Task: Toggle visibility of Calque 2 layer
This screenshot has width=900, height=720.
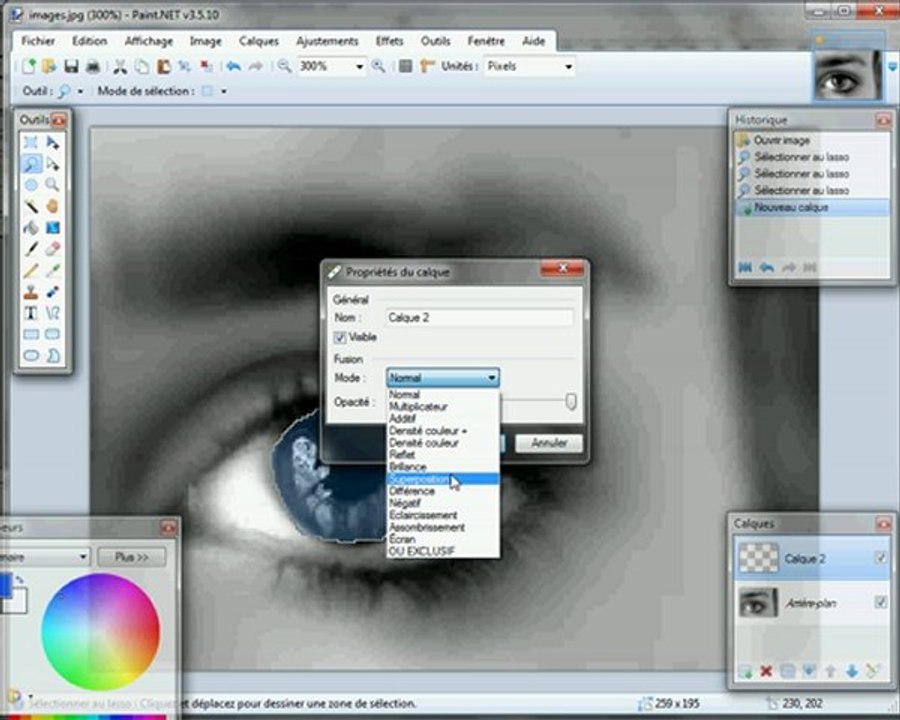Action: (880, 558)
